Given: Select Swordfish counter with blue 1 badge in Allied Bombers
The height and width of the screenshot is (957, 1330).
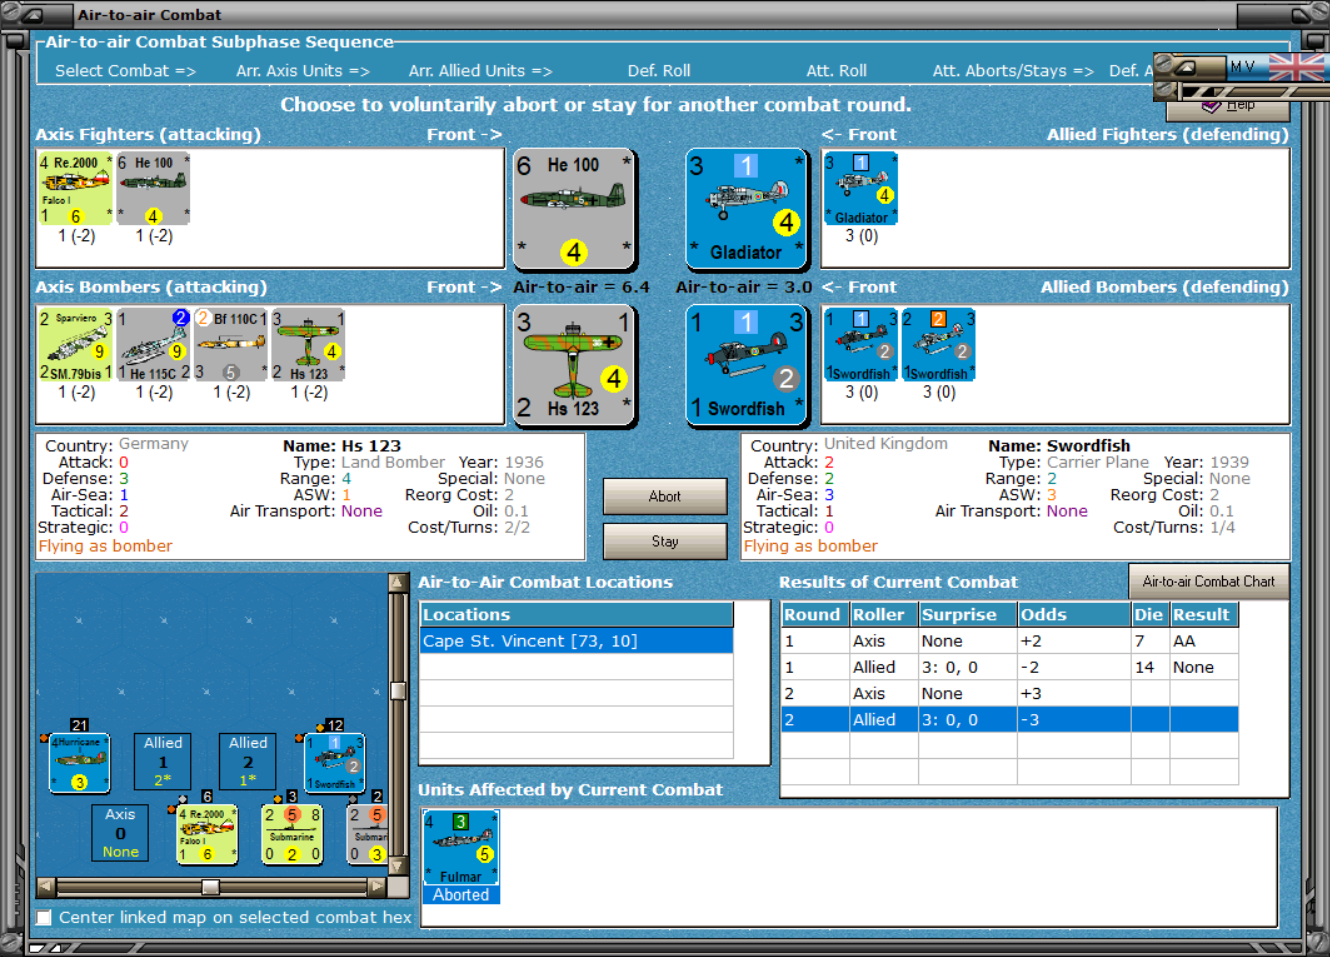Looking at the screenshot, I should point(861,345).
